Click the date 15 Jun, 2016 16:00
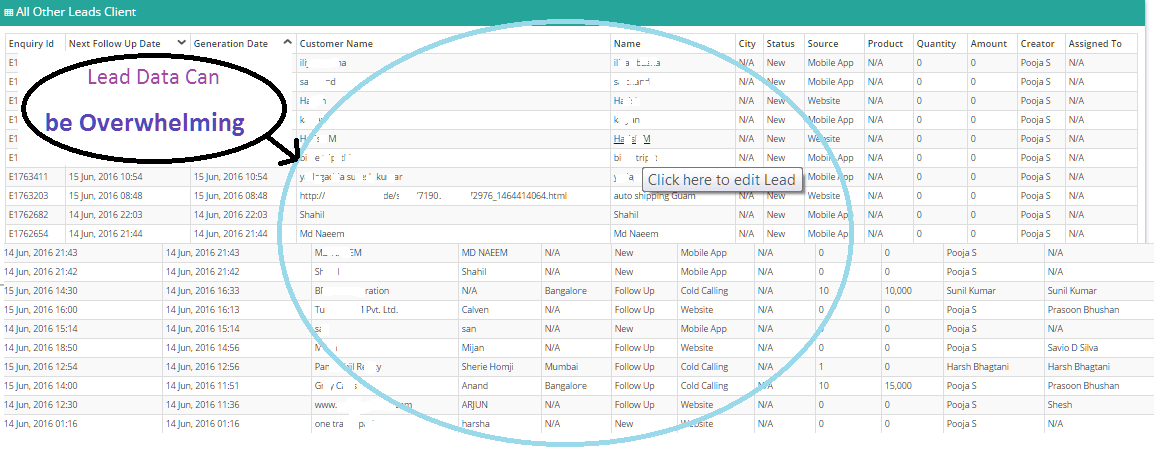1154x451 pixels. pyautogui.click(x=41, y=310)
